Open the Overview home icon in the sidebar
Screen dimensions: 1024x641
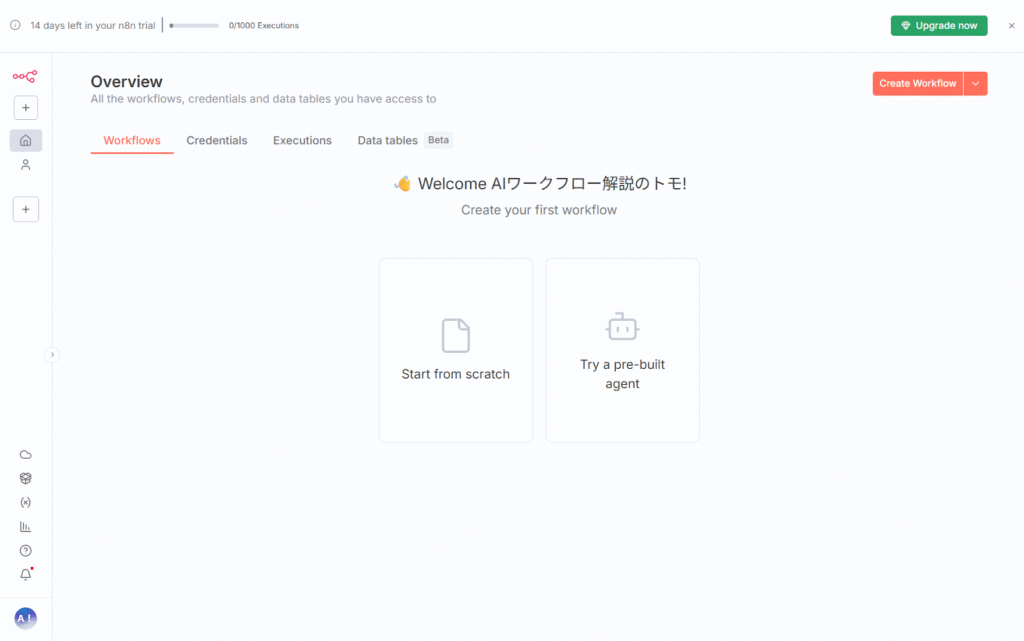pos(26,140)
